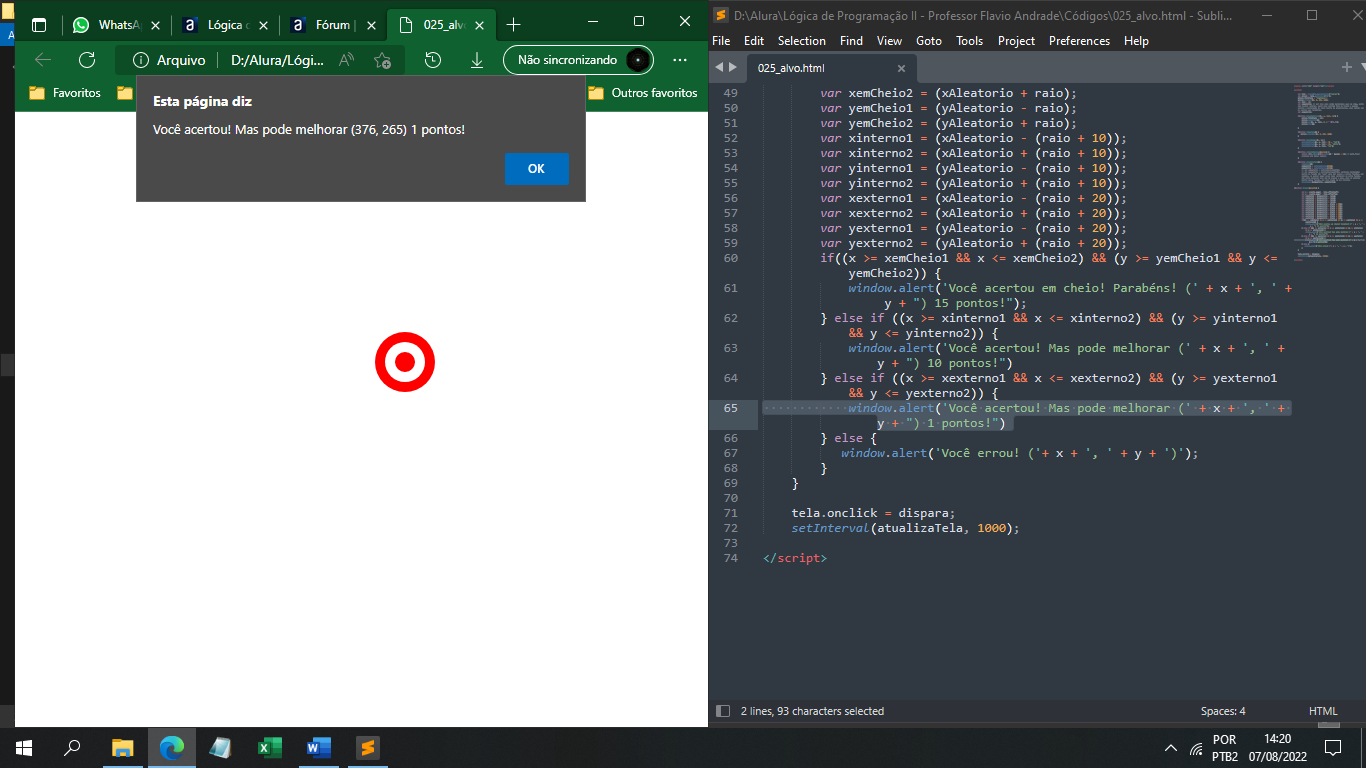
Task: Add page to favorites star icon
Action: 382,60
